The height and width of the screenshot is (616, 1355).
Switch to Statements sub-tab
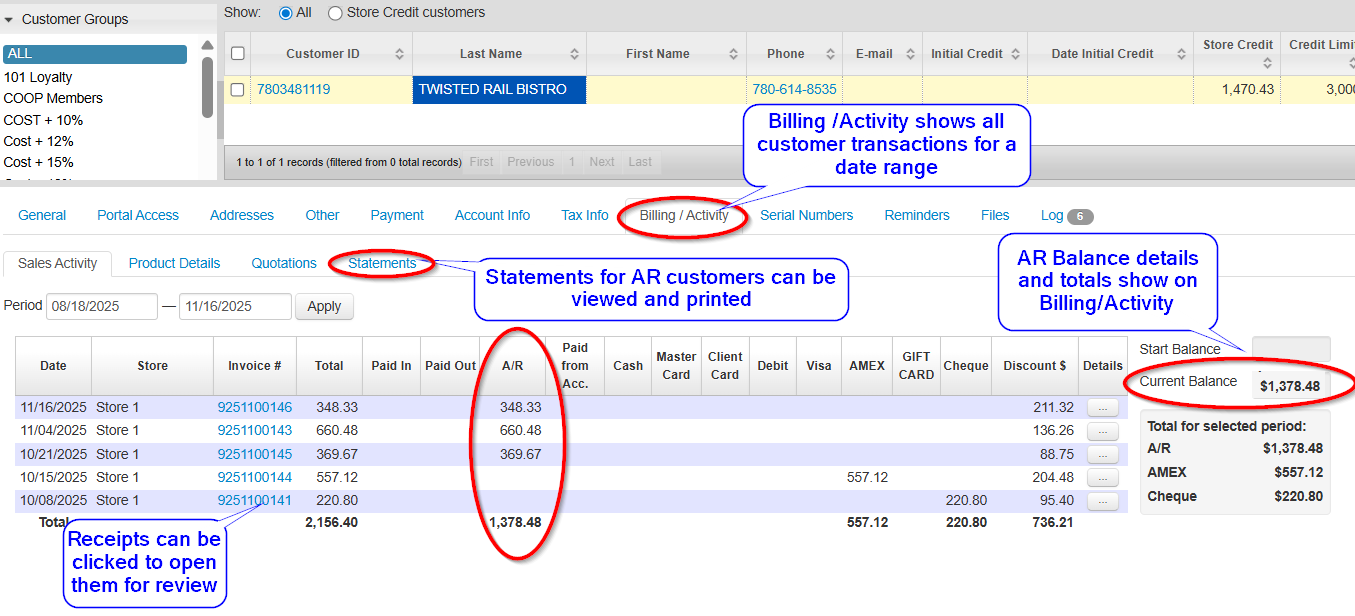pos(382,263)
